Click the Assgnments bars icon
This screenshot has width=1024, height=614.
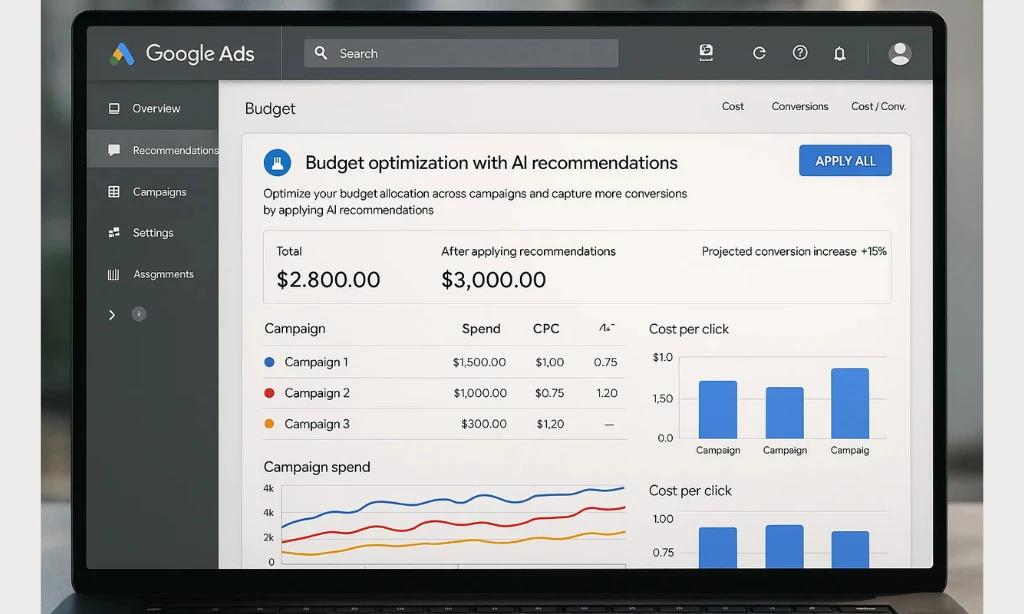point(114,274)
